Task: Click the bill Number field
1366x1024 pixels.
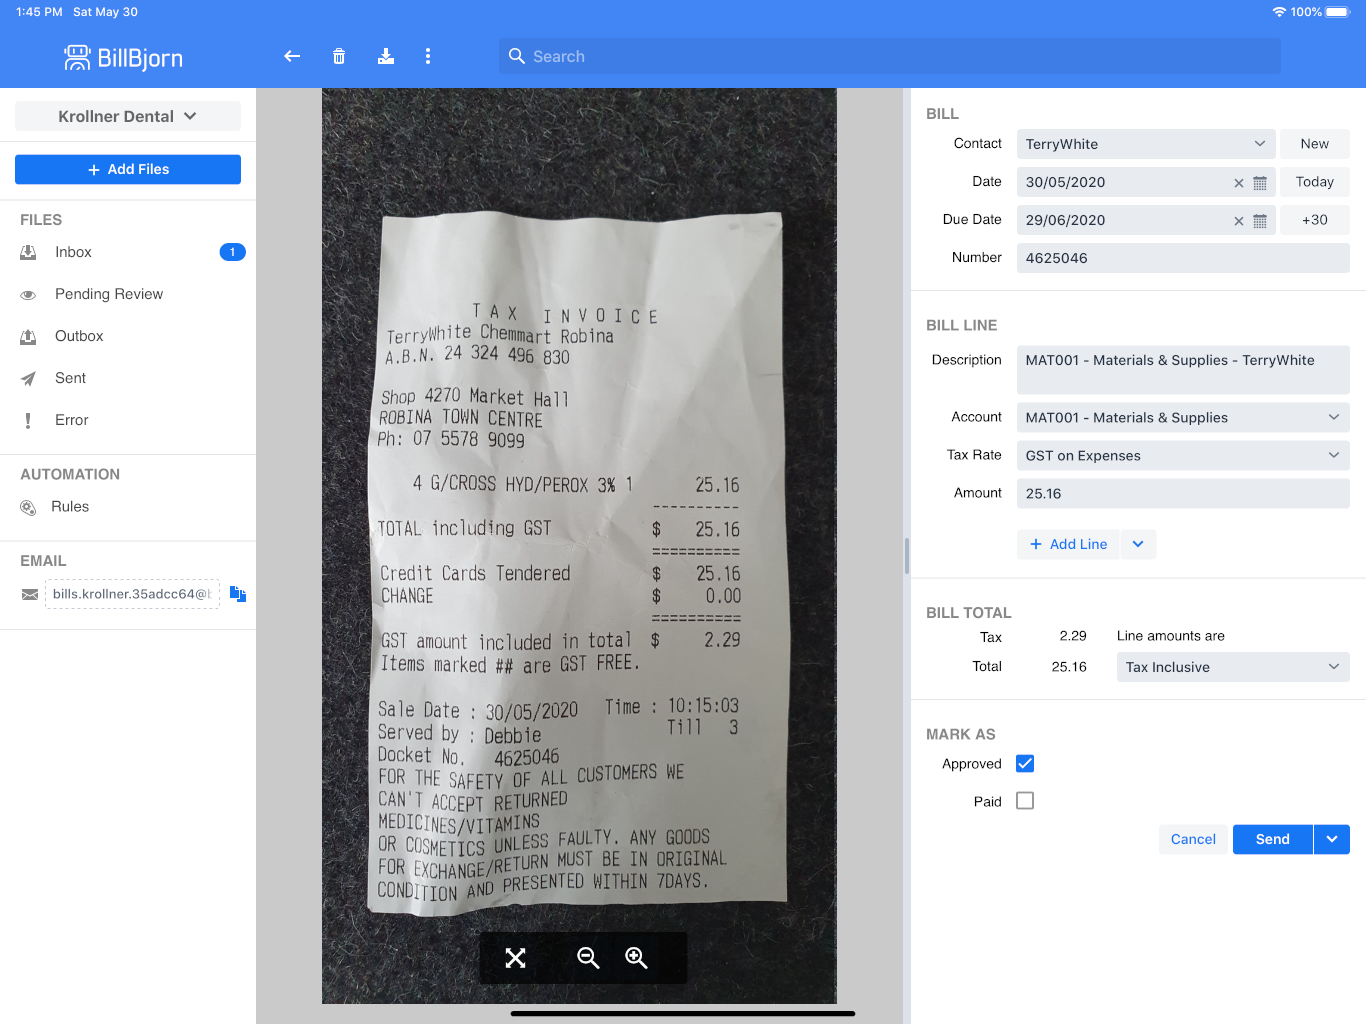Action: (x=1183, y=258)
